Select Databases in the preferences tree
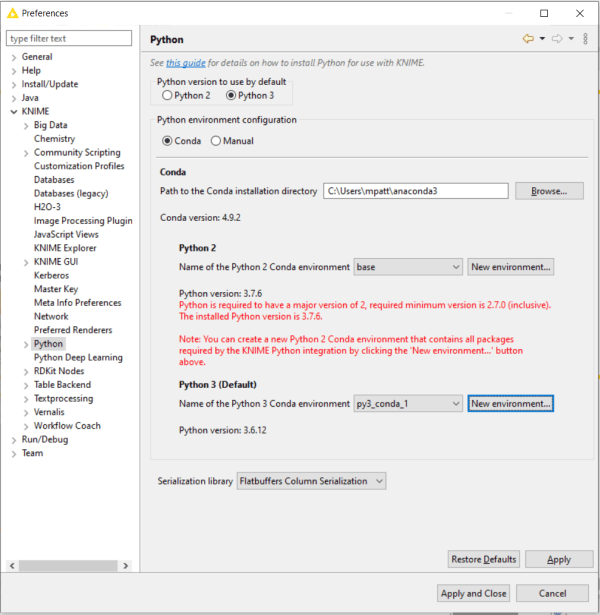The image size is (600, 615). [54, 180]
